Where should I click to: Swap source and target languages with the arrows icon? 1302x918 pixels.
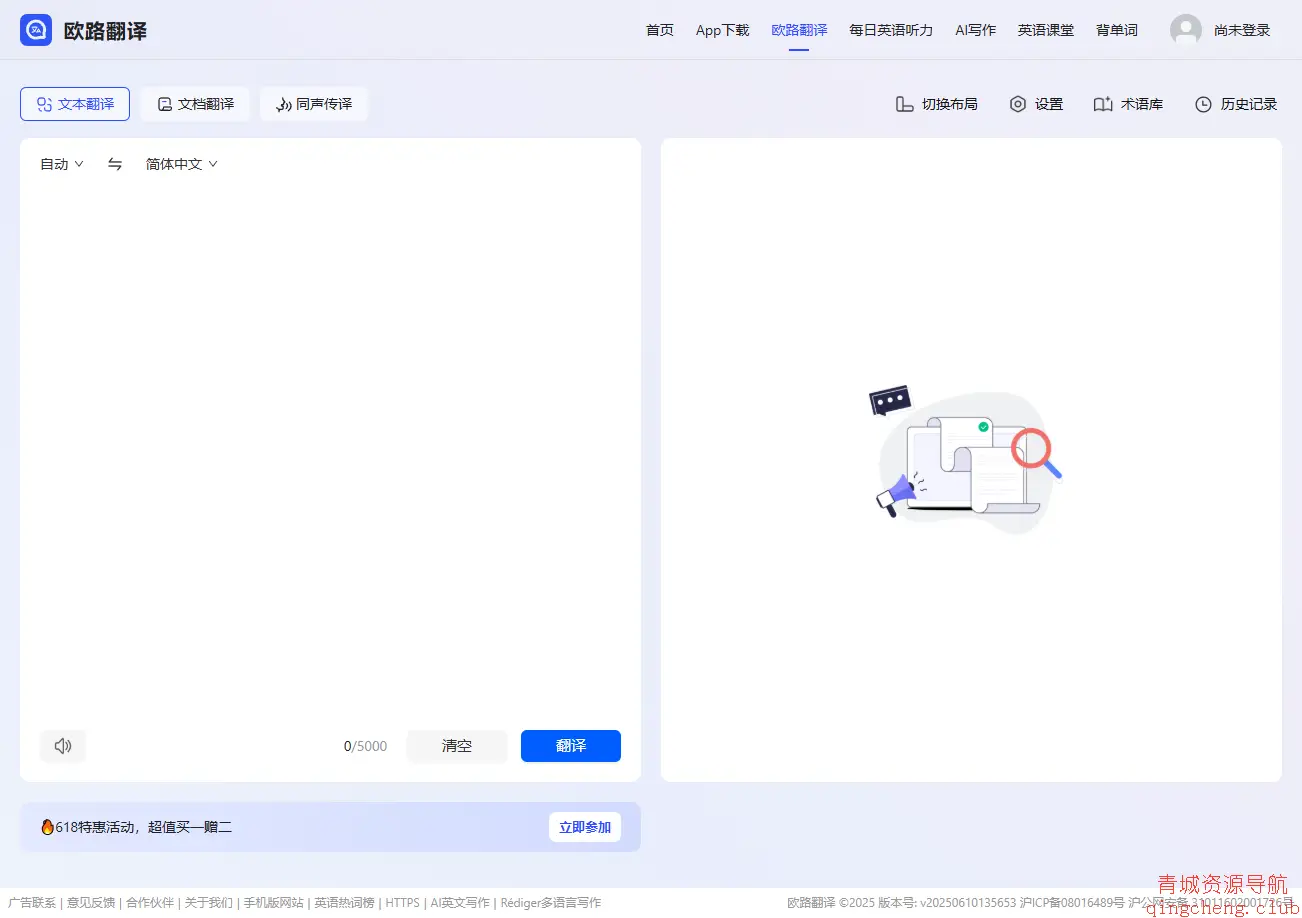pos(114,163)
